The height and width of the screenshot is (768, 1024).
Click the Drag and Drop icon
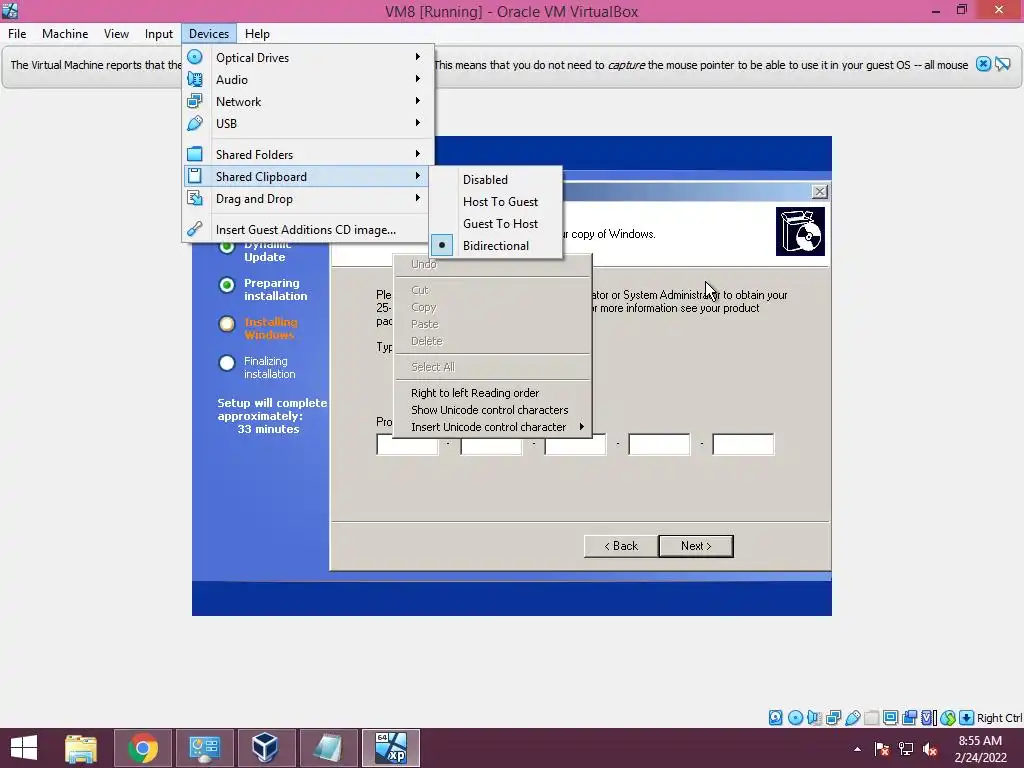coord(195,198)
